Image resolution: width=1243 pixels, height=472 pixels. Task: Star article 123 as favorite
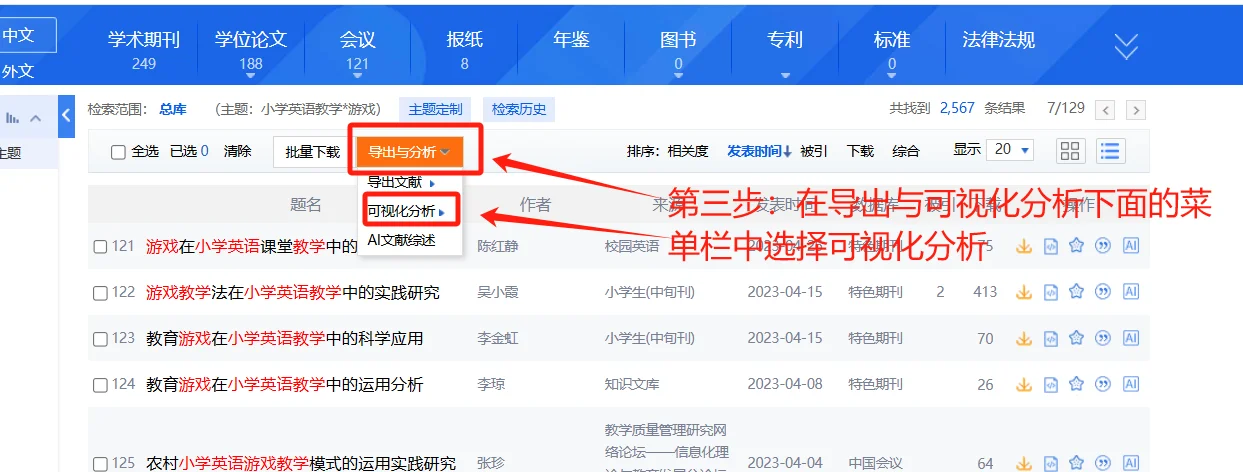[x=1076, y=338]
